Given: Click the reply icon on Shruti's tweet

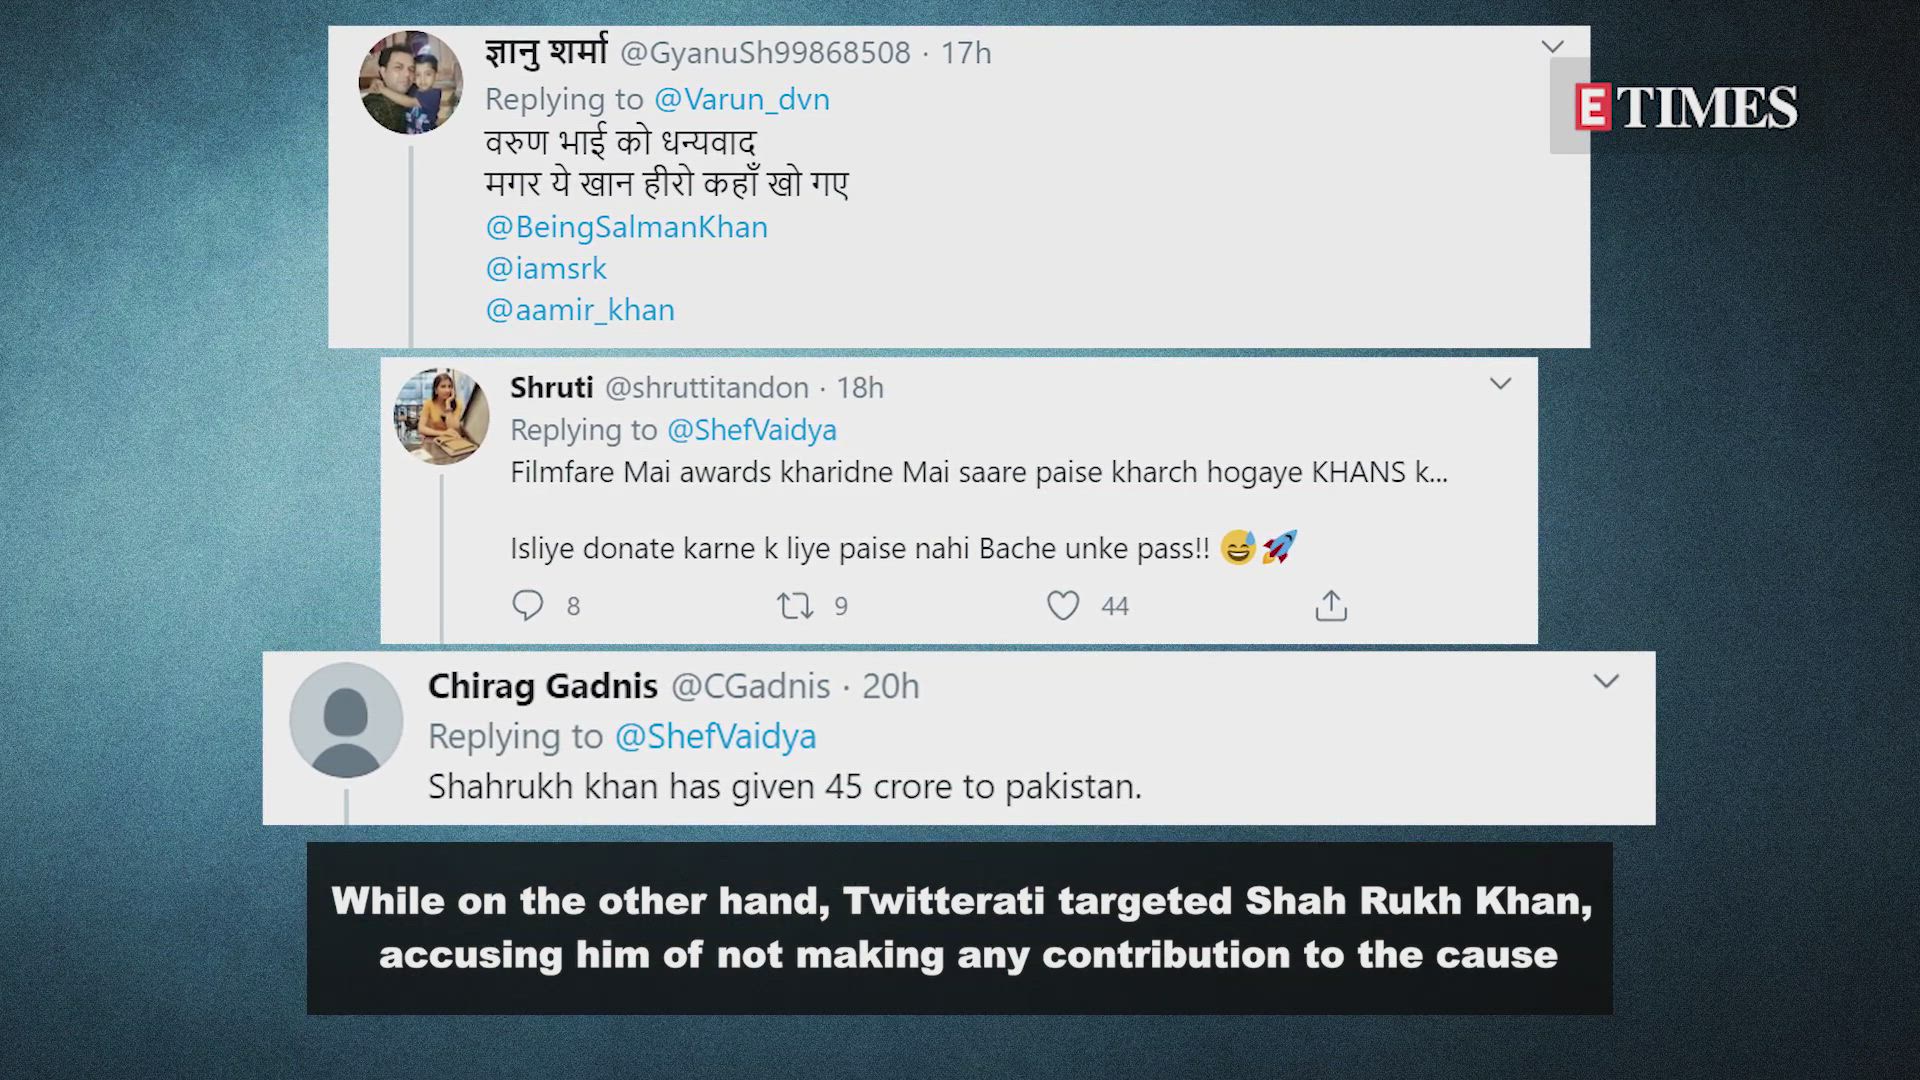Looking at the screenshot, I should click(527, 605).
